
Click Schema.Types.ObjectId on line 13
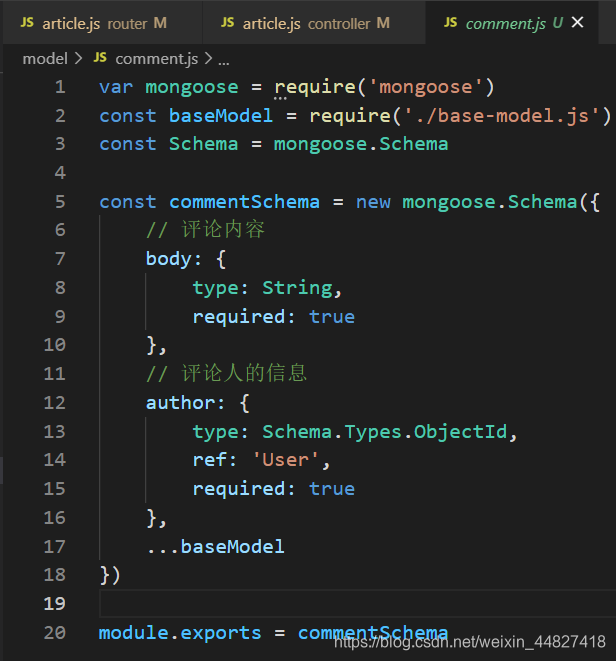(385, 432)
